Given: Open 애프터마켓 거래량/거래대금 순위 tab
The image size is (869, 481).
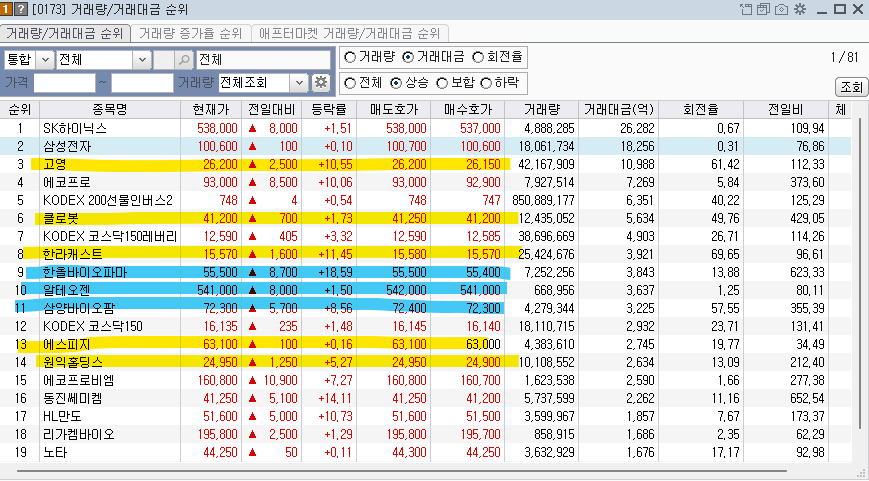Looking at the screenshot, I should [349, 33].
